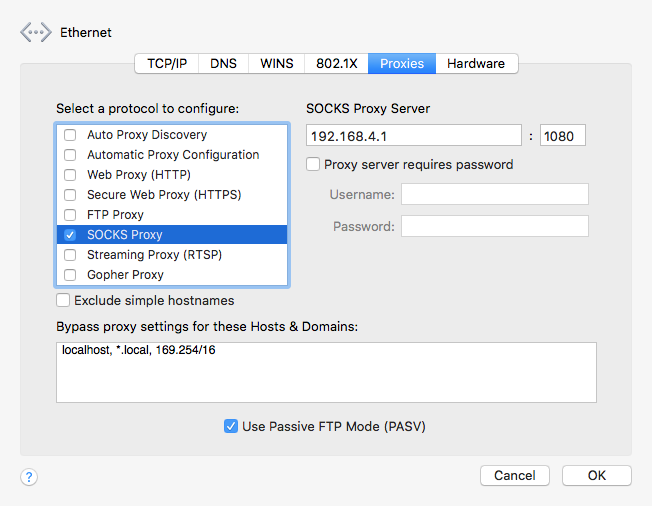Enable Web Proxy (HTTP) protocol
Image resolution: width=652 pixels, height=506 pixels.
click(70, 175)
